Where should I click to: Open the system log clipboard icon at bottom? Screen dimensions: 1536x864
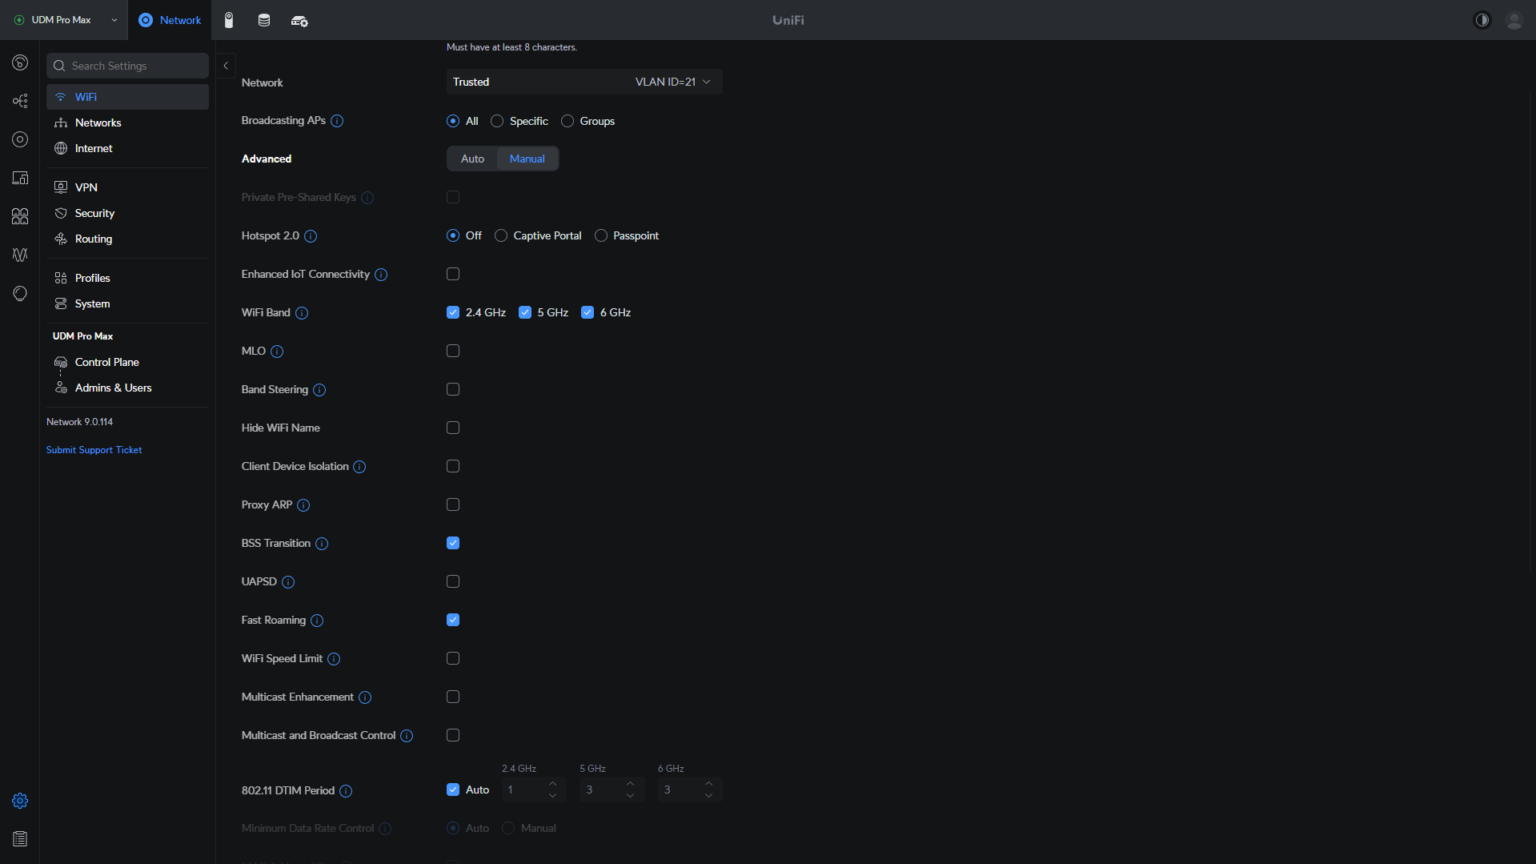(x=19, y=838)
